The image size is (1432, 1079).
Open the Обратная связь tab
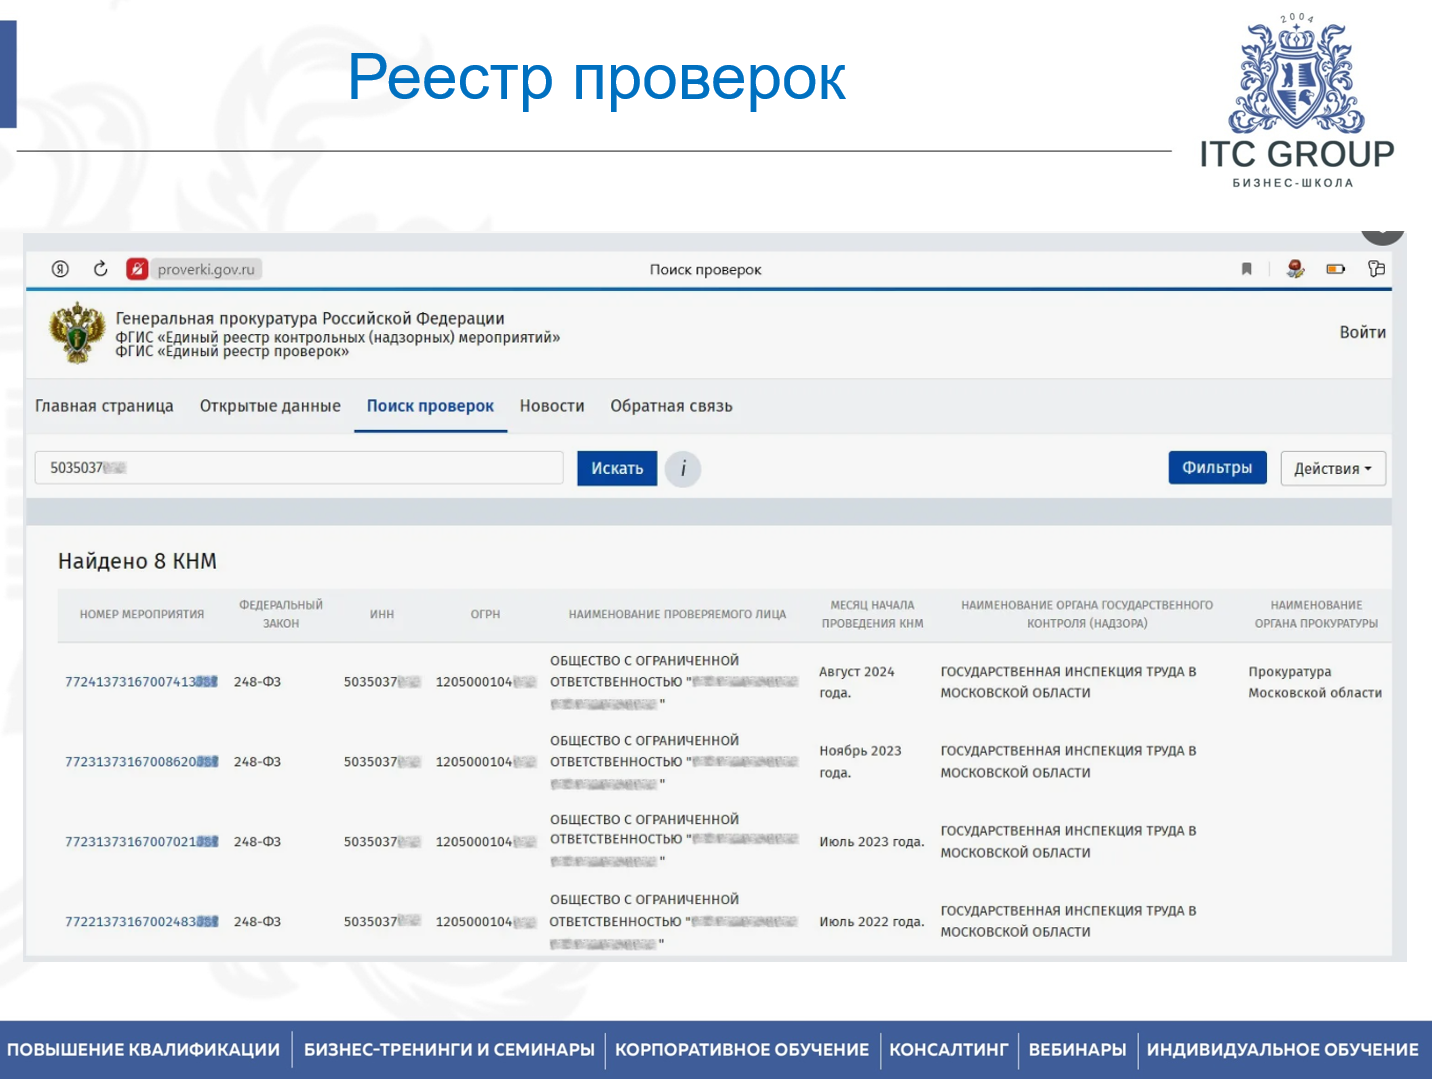671,406
